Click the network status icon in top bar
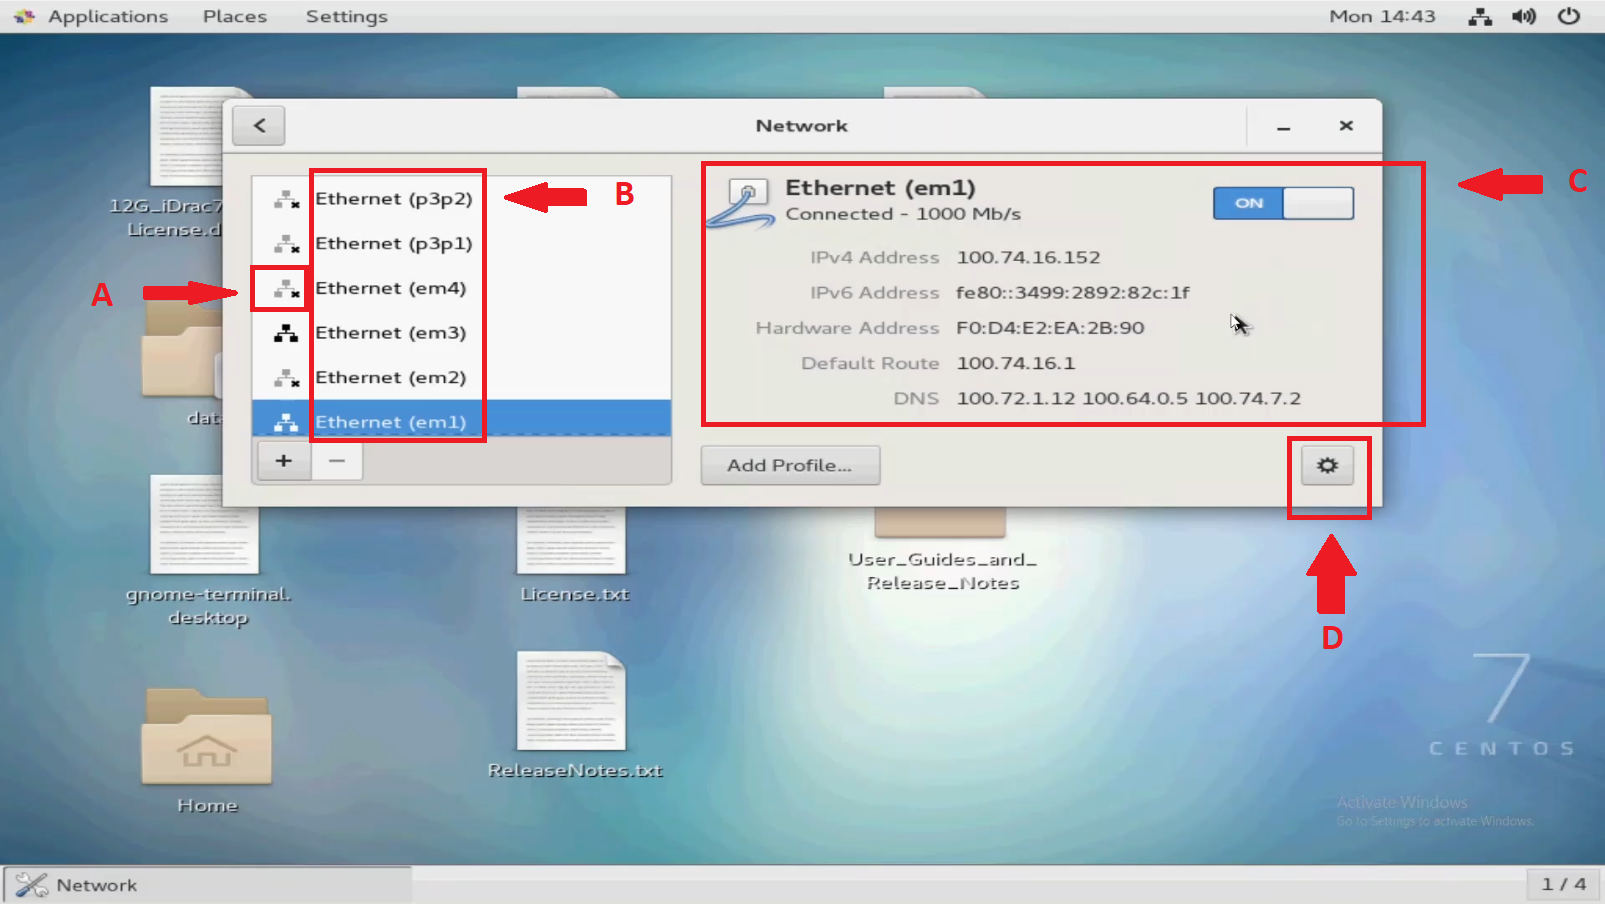Screen dimensions: 1605x904 [1479, 16]
